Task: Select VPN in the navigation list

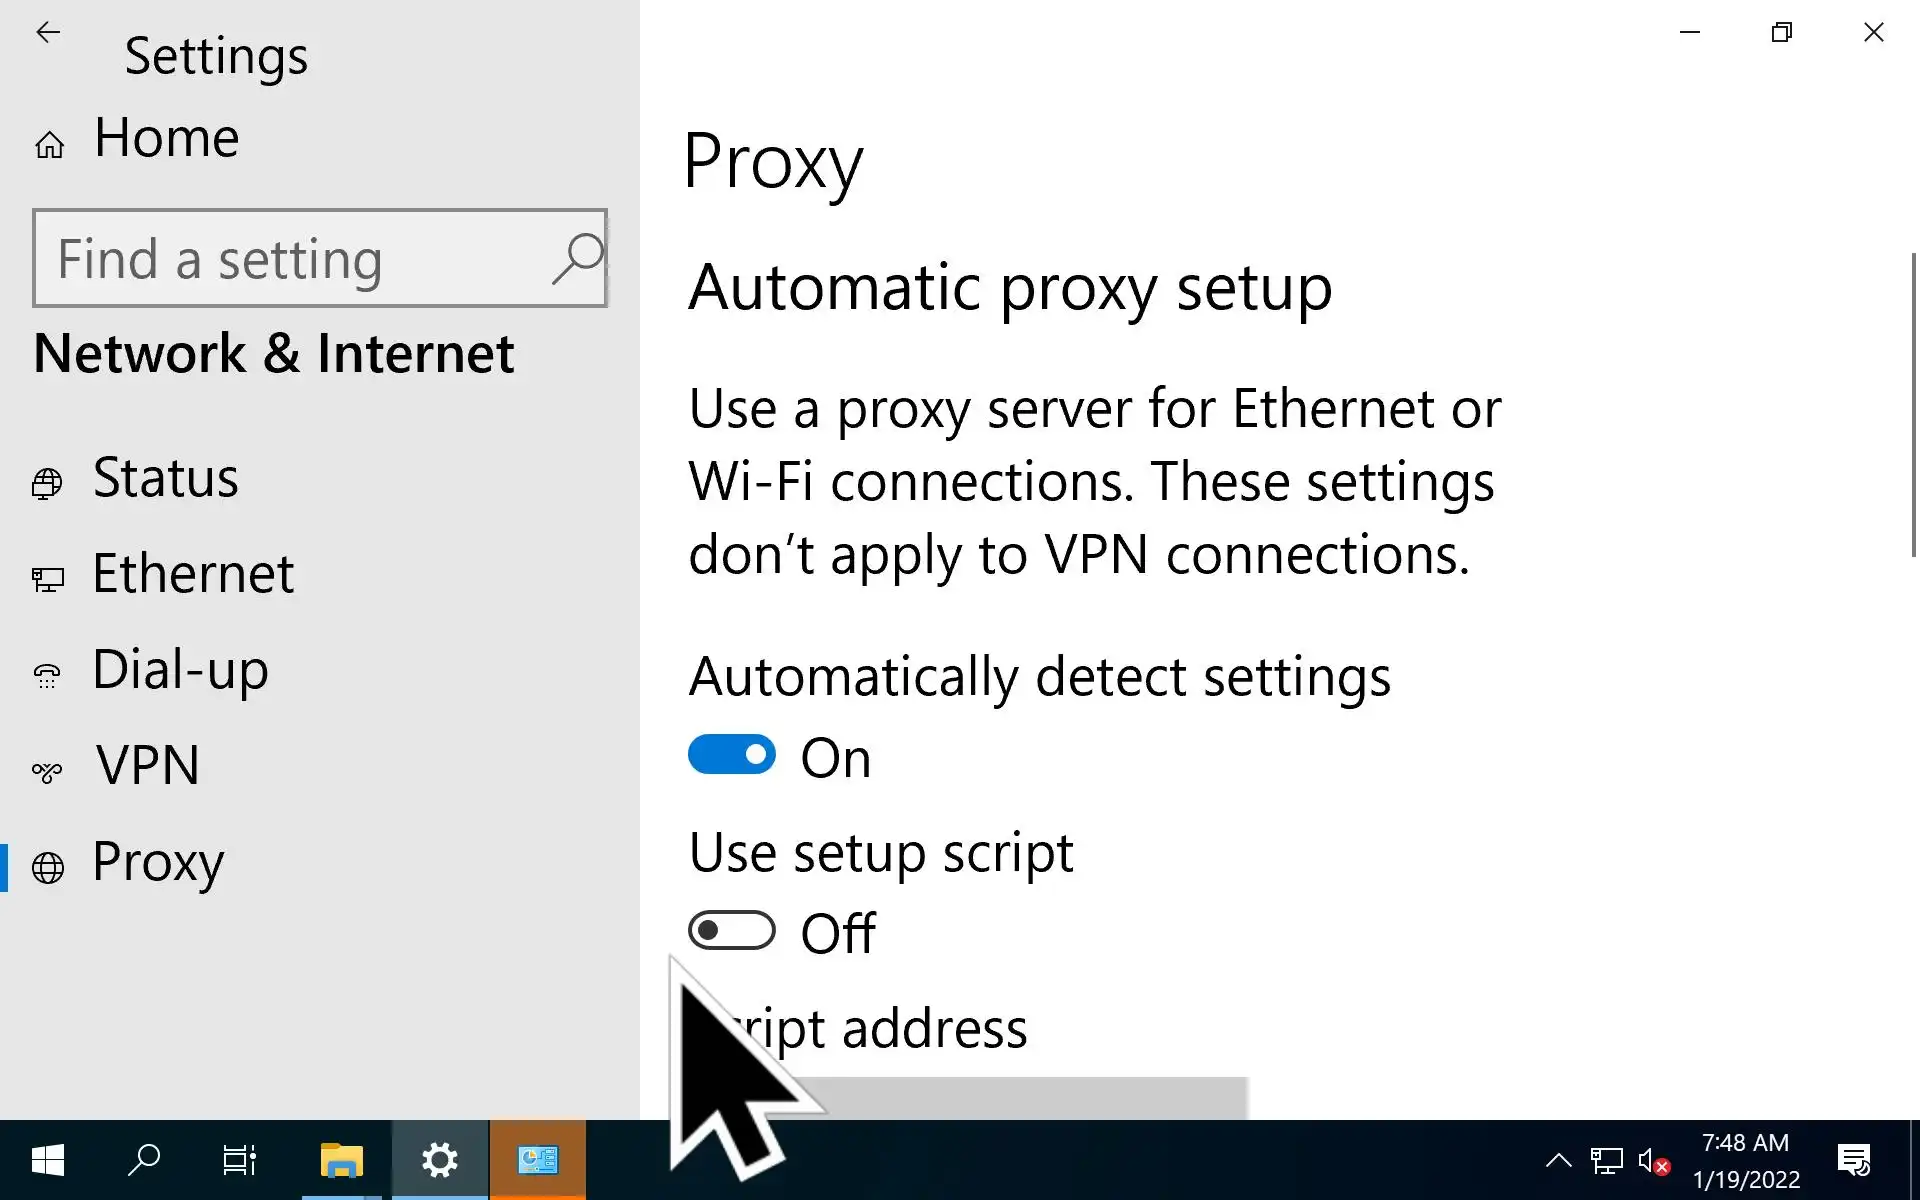Action: [x=147, y=766]
